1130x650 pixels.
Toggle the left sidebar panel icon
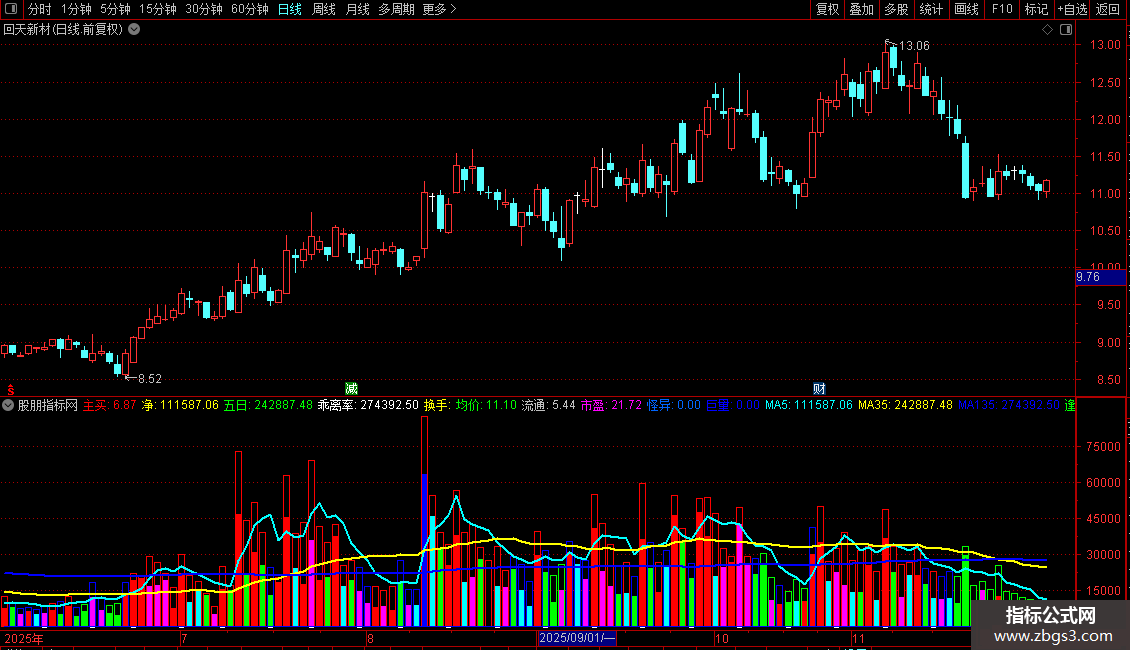pos(11,9)
